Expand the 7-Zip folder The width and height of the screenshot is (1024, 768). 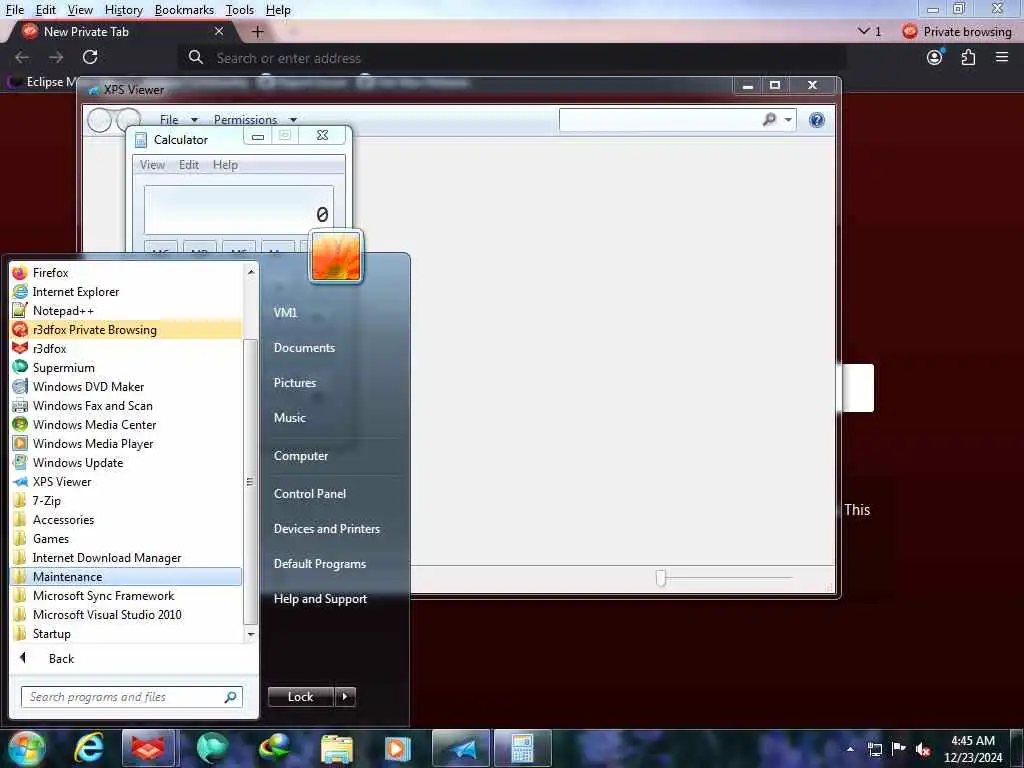click(x=126, y=501)
